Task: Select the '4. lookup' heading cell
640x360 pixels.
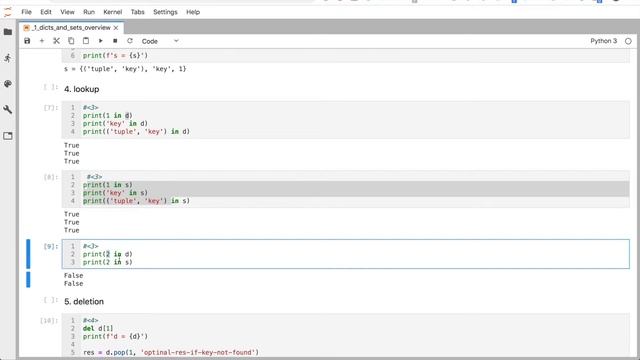Action: pos(82,89)
